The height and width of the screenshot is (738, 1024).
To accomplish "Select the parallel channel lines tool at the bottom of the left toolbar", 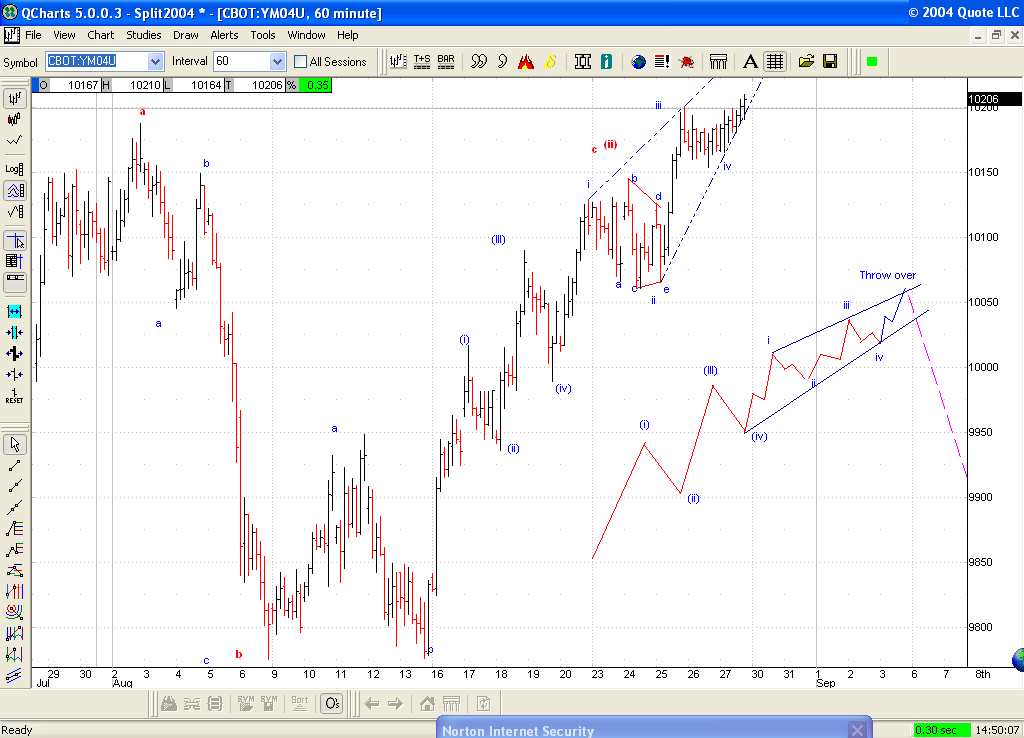I will (14, 675).
